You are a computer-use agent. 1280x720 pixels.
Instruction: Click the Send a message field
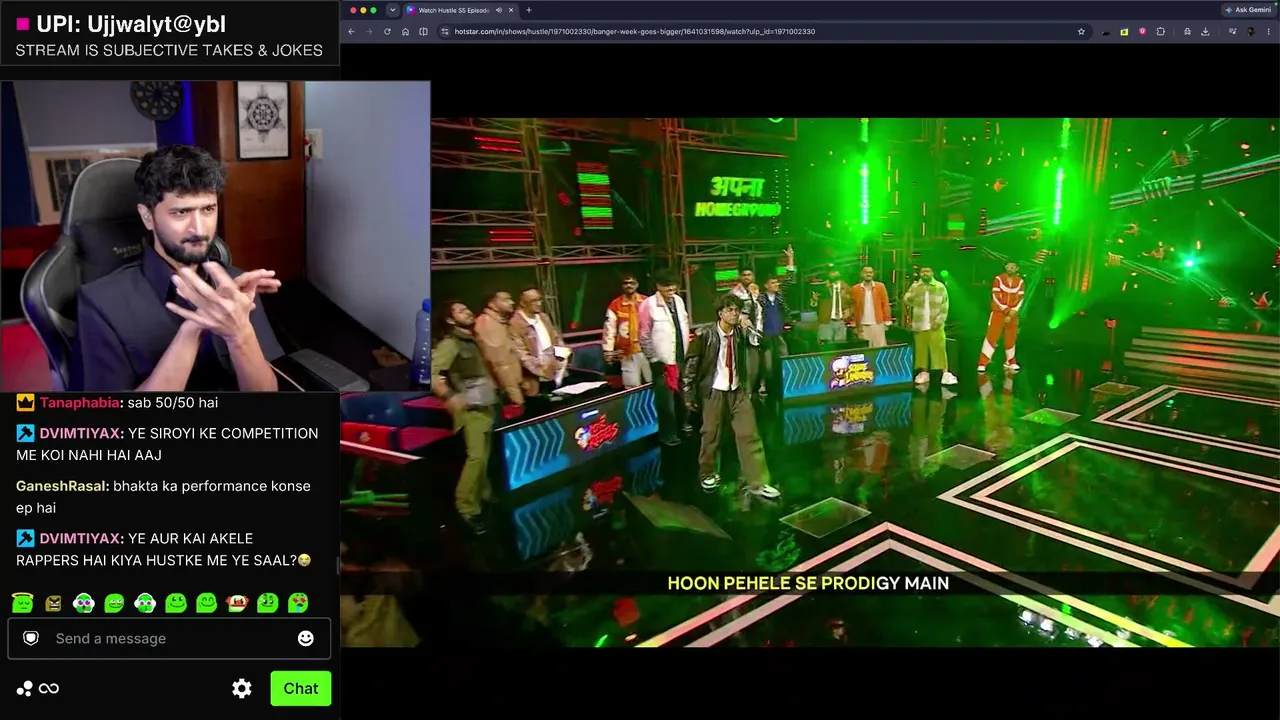click(169, 638)
